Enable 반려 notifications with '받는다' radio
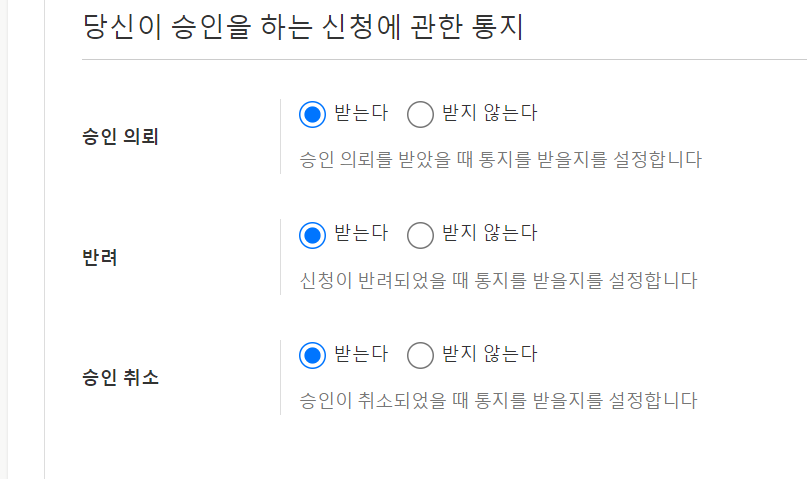The width and height of the screenshot is (807, 479). tap(313, 235)
